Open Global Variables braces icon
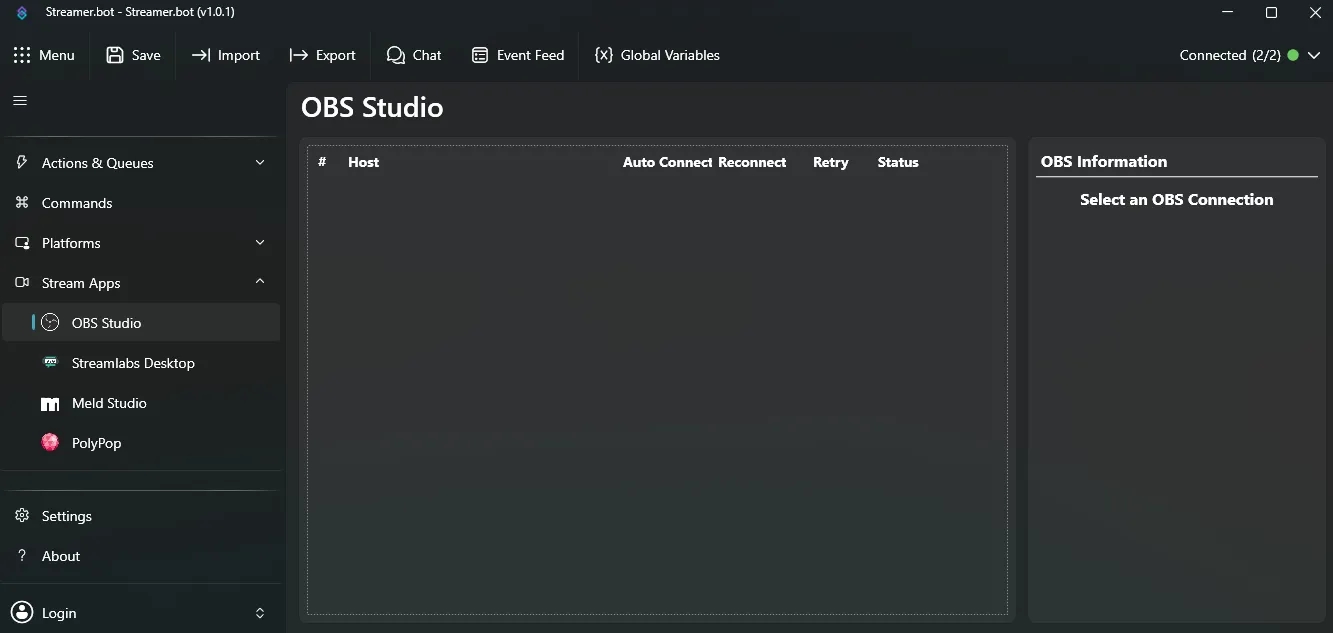Screen dimensions: 1333x633 coord(603,55)
